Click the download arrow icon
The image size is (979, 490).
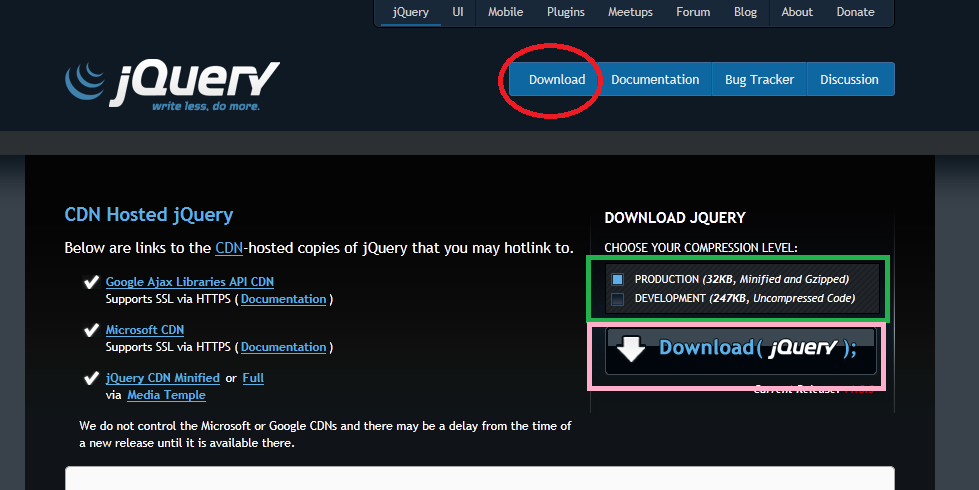tap(631, 348)
